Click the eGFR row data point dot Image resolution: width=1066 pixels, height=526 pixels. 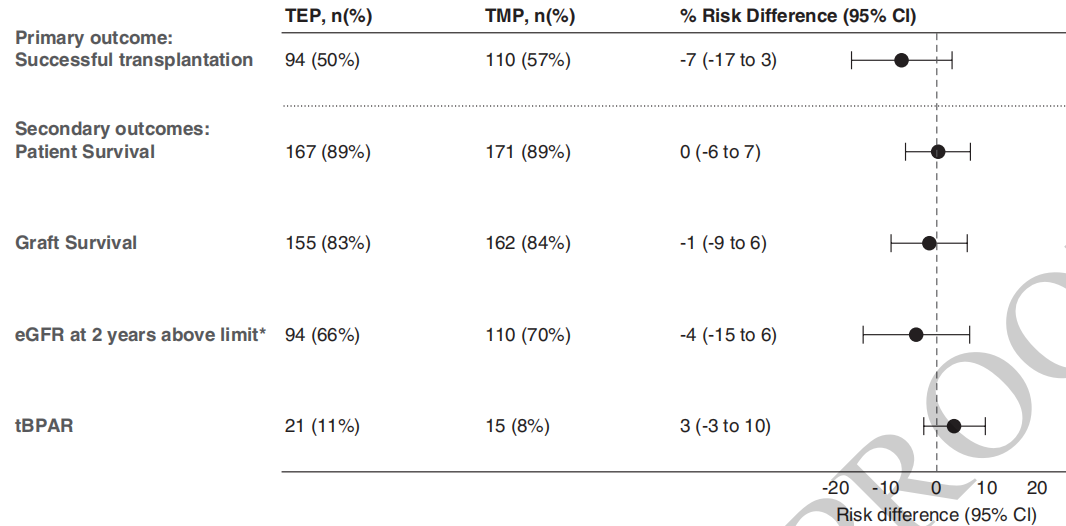click(x=916, y=334)
